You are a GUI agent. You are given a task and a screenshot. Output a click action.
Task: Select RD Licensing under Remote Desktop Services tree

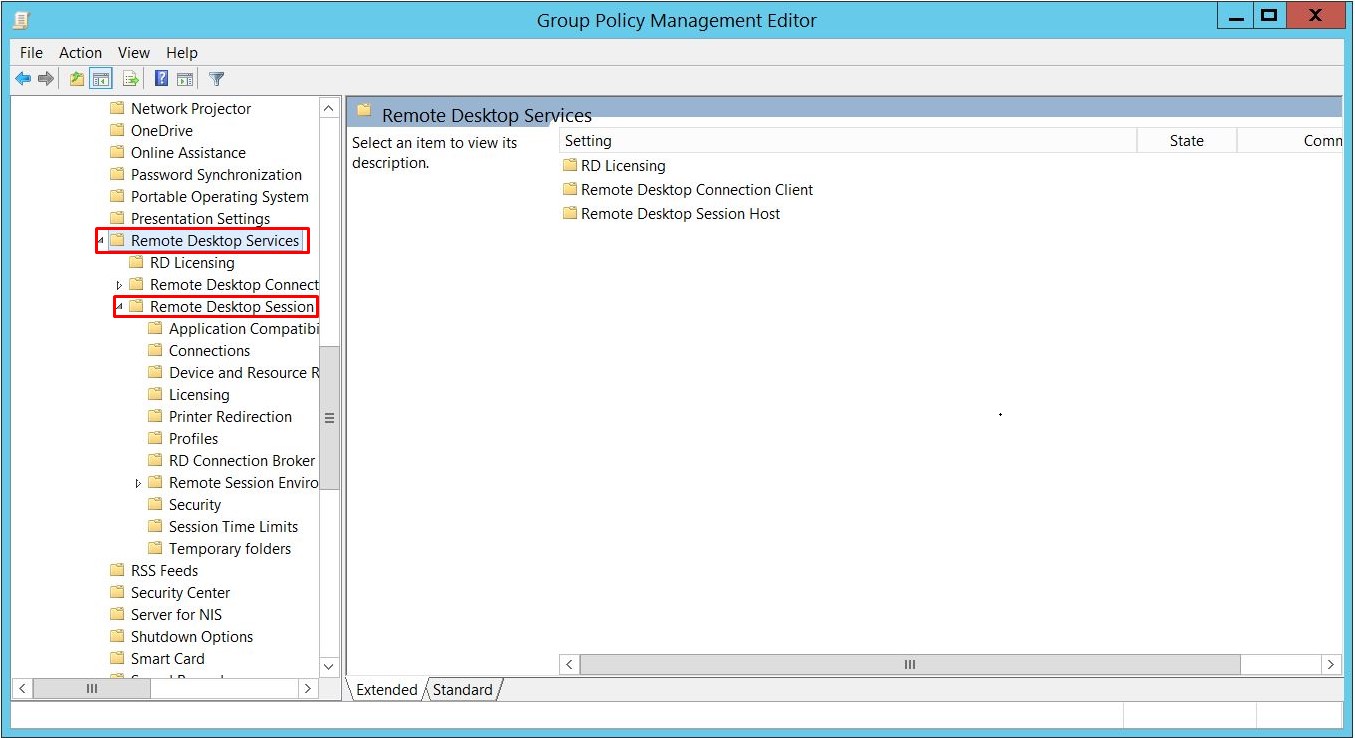(192, 262)
